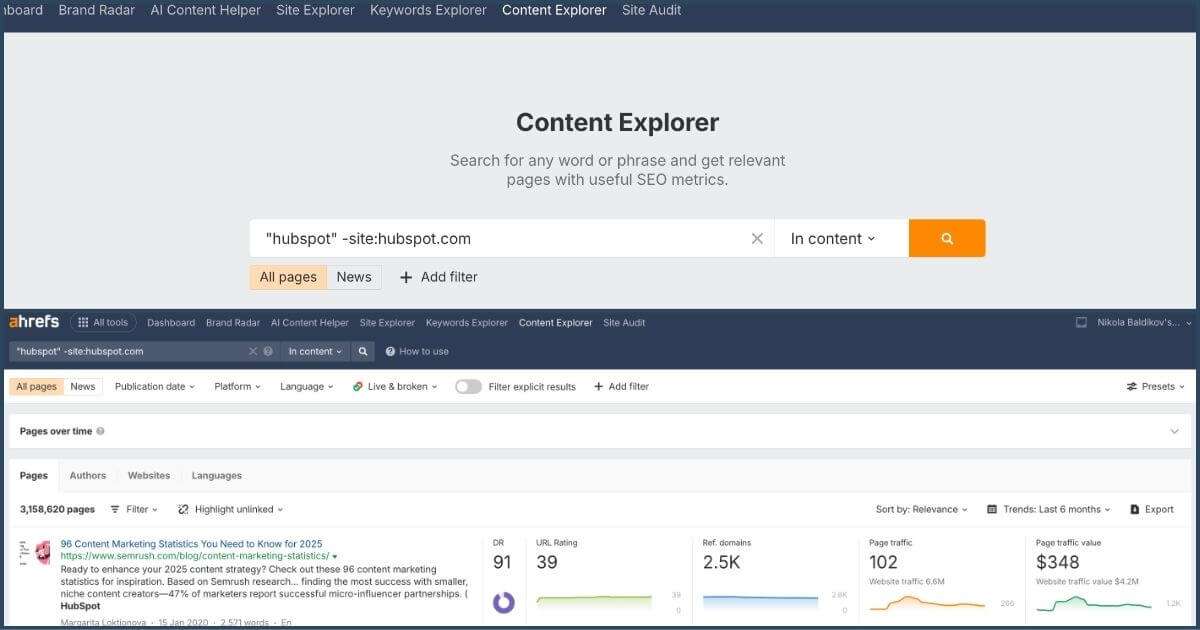Screen dimensions: 1200x630
Task: Click the clear X in the search field
Action: 757,238
